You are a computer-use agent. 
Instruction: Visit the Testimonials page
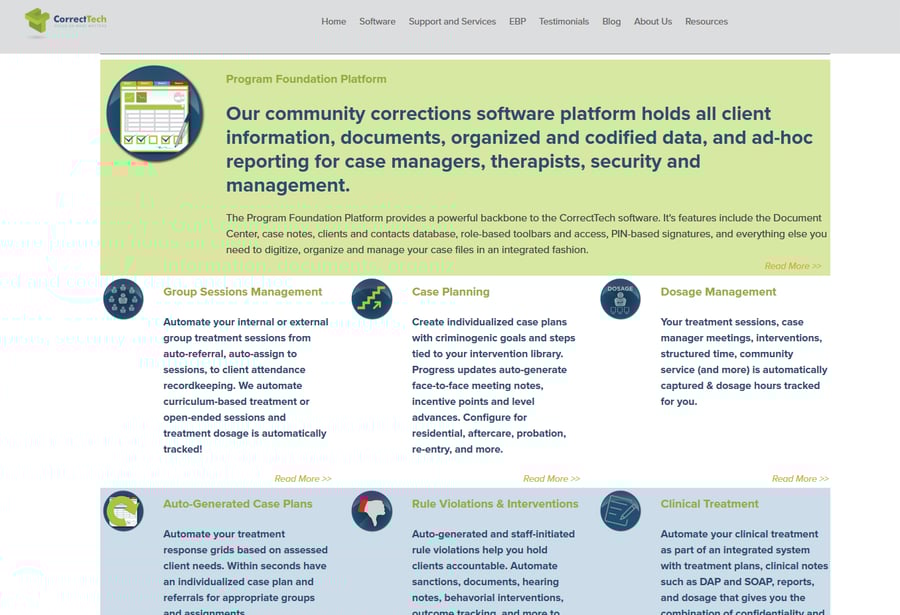[x=564, y=21]
